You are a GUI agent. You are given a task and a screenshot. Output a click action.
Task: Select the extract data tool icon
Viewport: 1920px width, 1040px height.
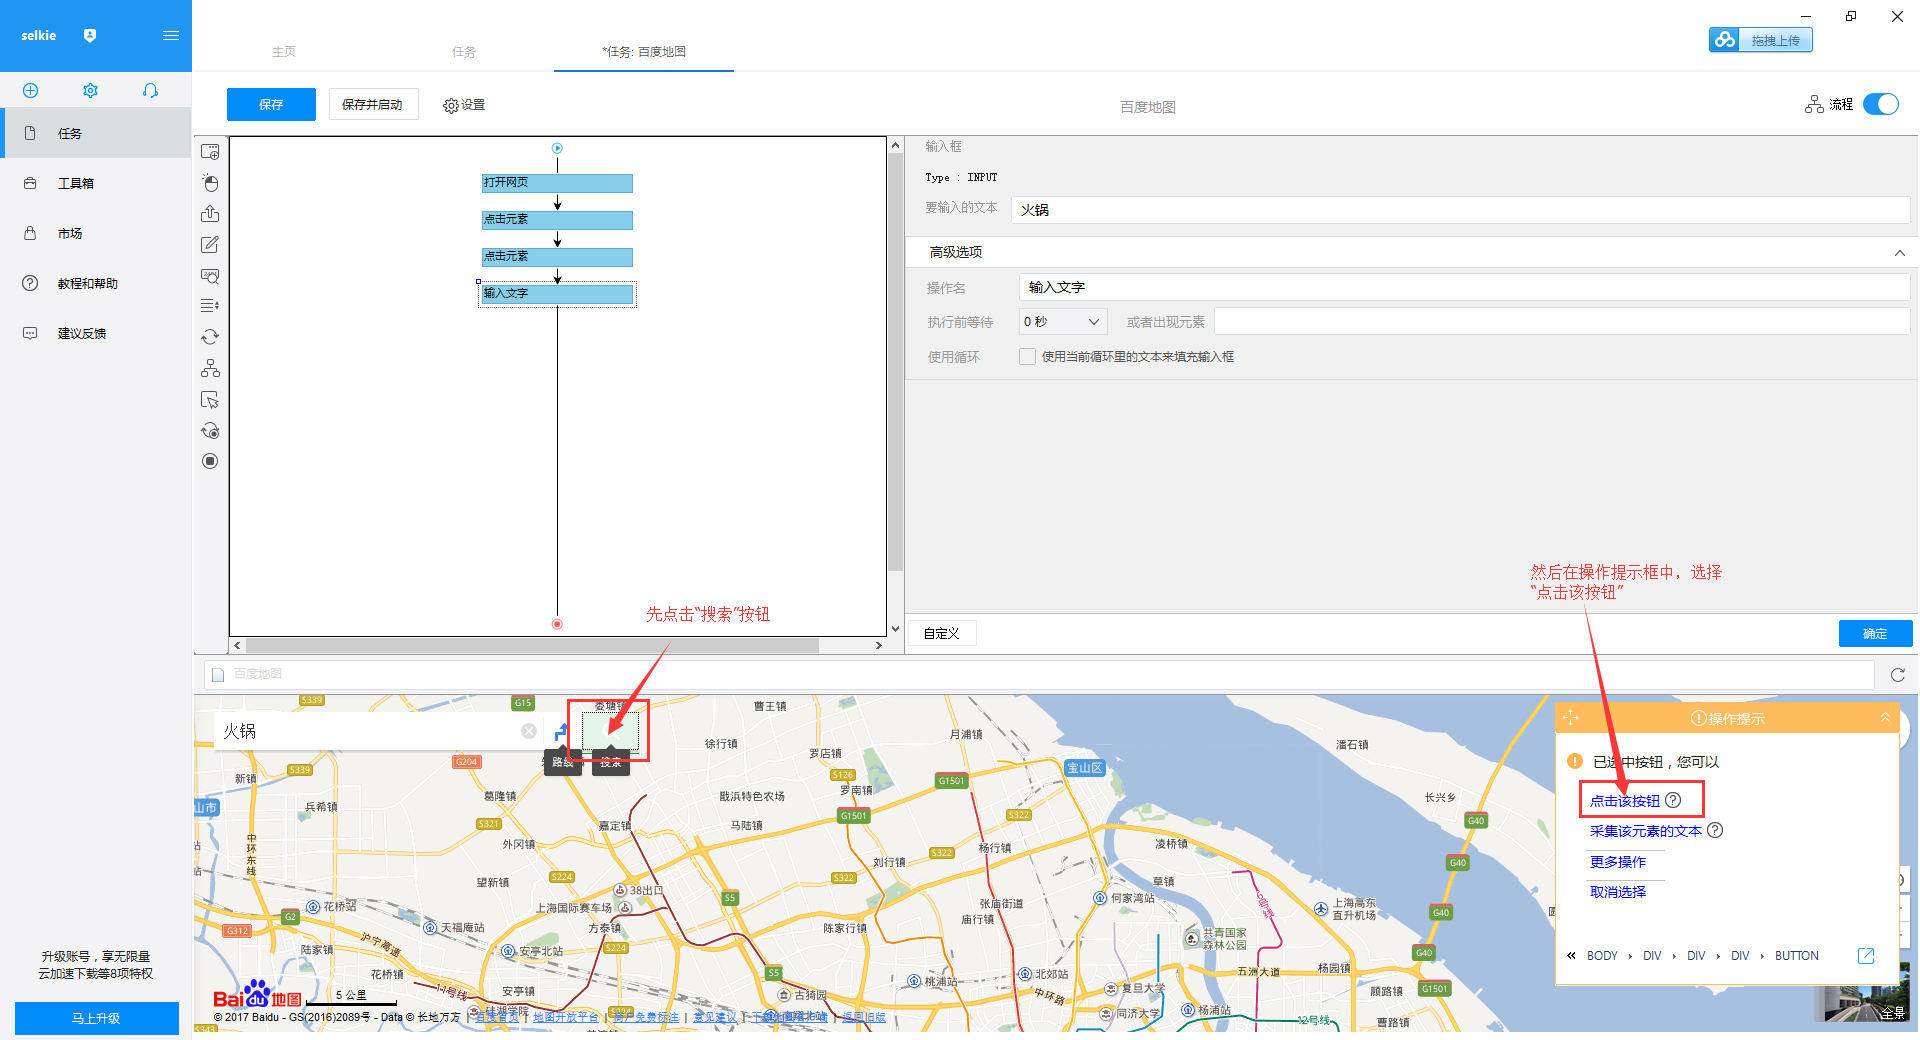tap(210, 214)
